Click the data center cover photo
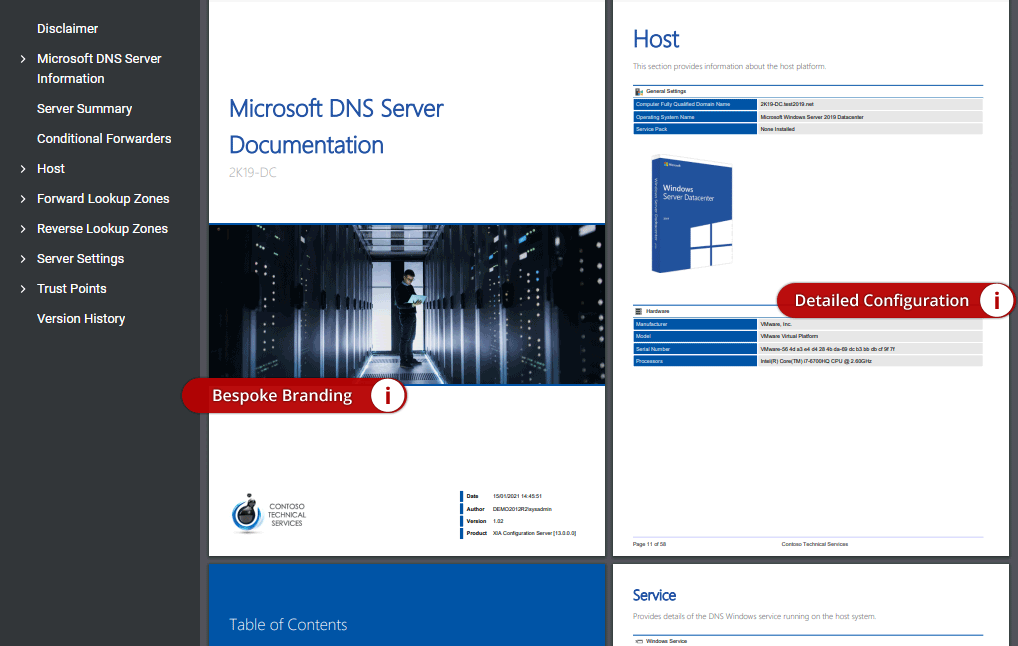1018x646 pixels. click(x=406, y=304)
